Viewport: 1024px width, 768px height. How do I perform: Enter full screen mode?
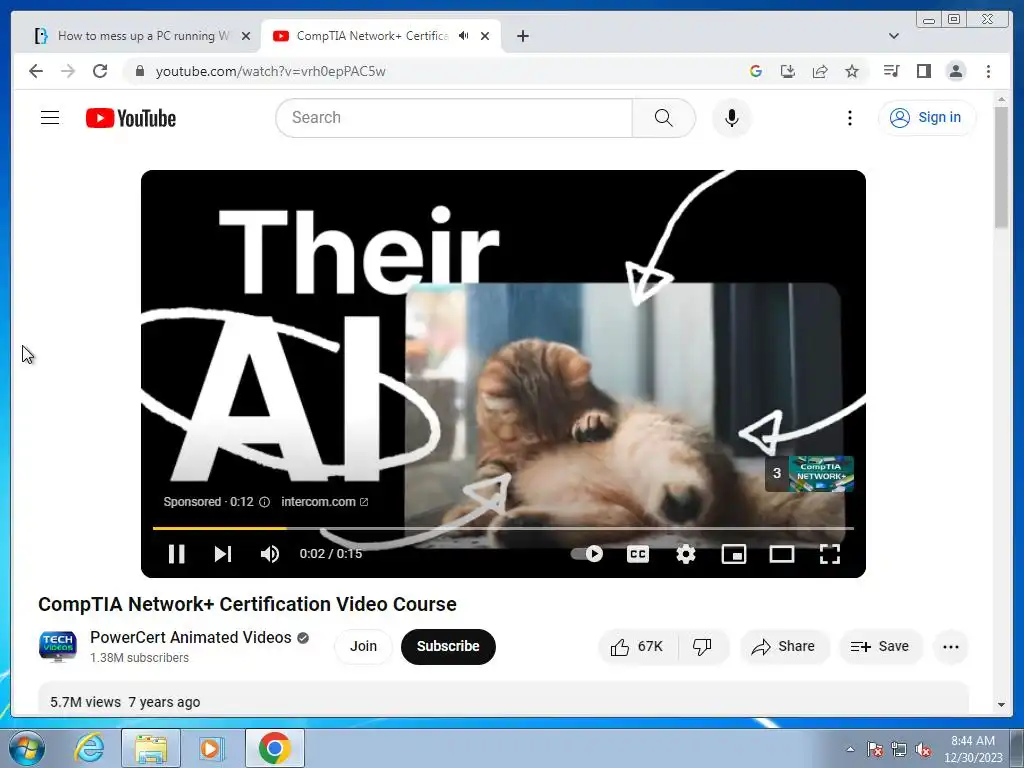pyautogui.click(x=829, y=554)
